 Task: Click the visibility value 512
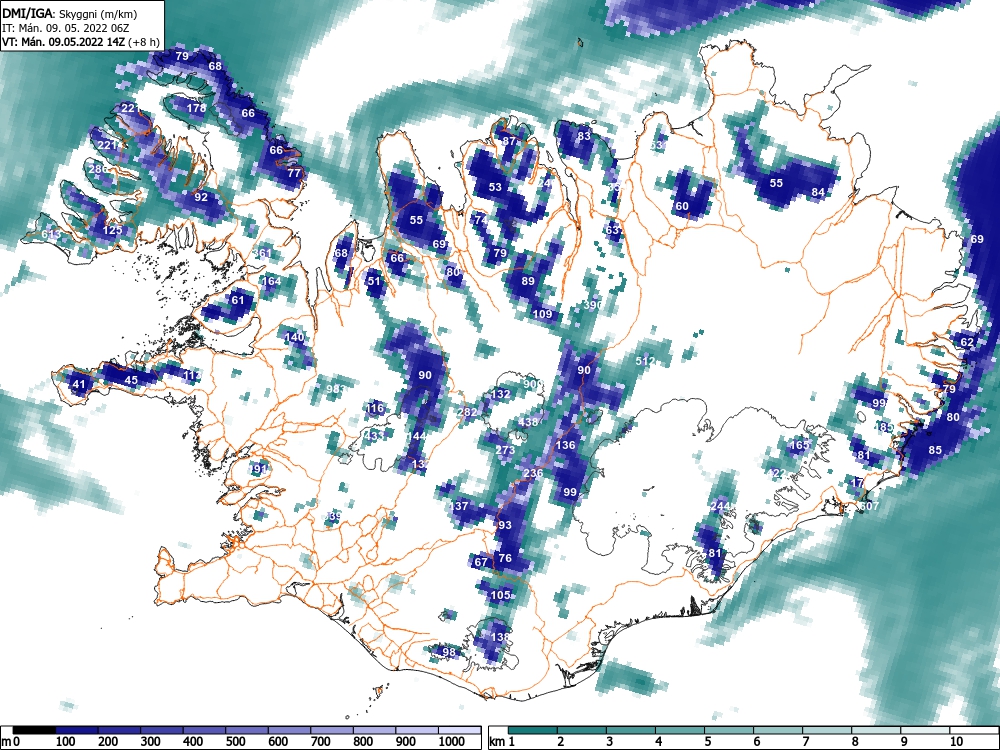(x=645, y=361)
